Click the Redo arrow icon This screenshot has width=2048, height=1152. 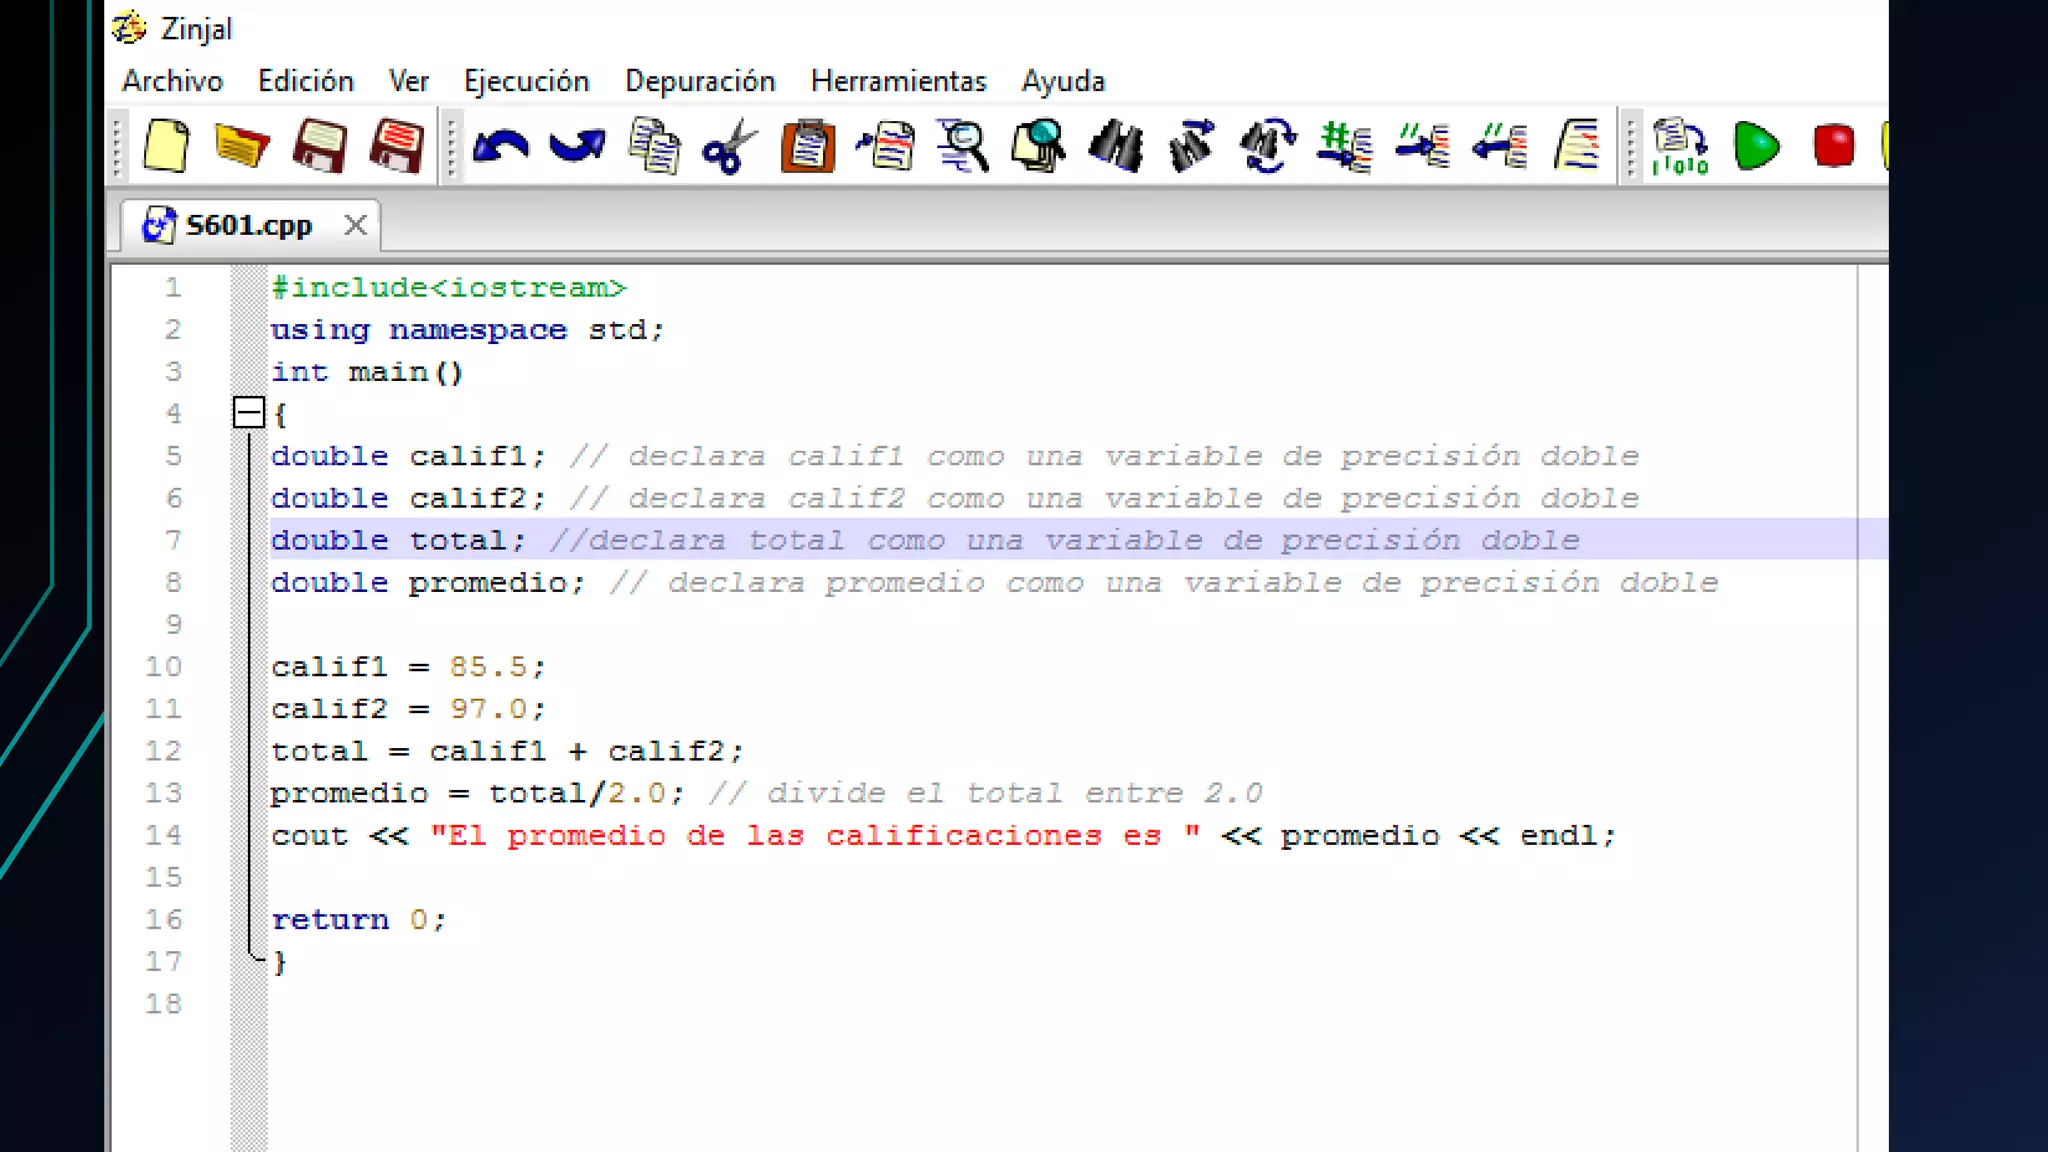coord(577,146)
